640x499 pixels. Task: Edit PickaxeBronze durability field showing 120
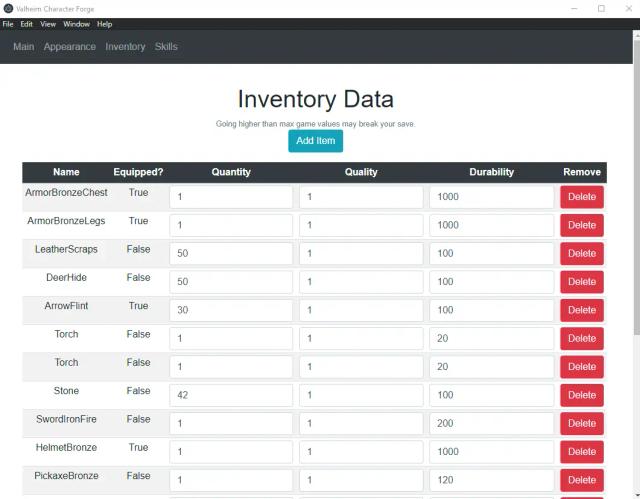point(491,480)
